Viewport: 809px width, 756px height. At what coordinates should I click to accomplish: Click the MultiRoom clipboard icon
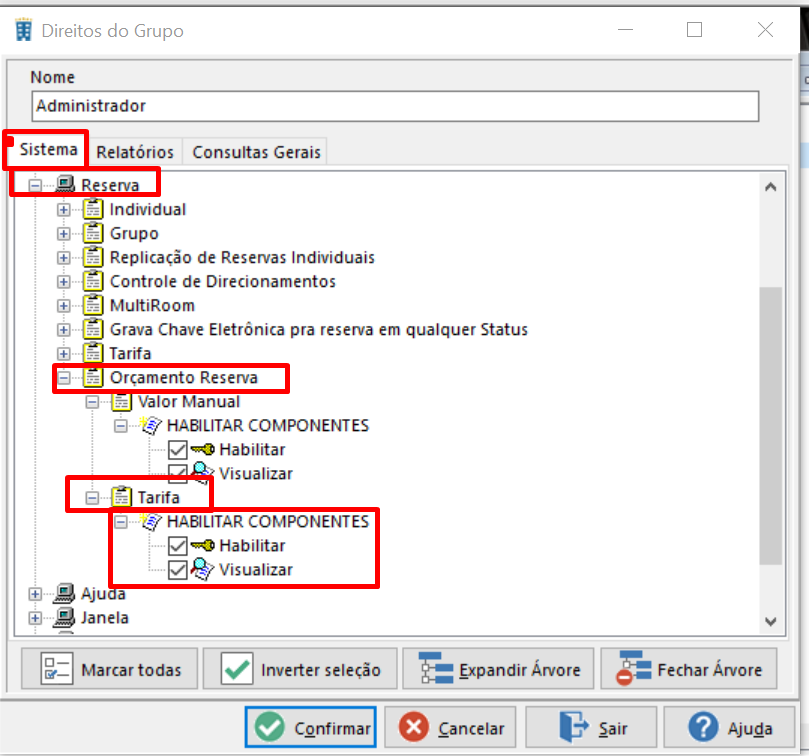[x=93, y=305]
